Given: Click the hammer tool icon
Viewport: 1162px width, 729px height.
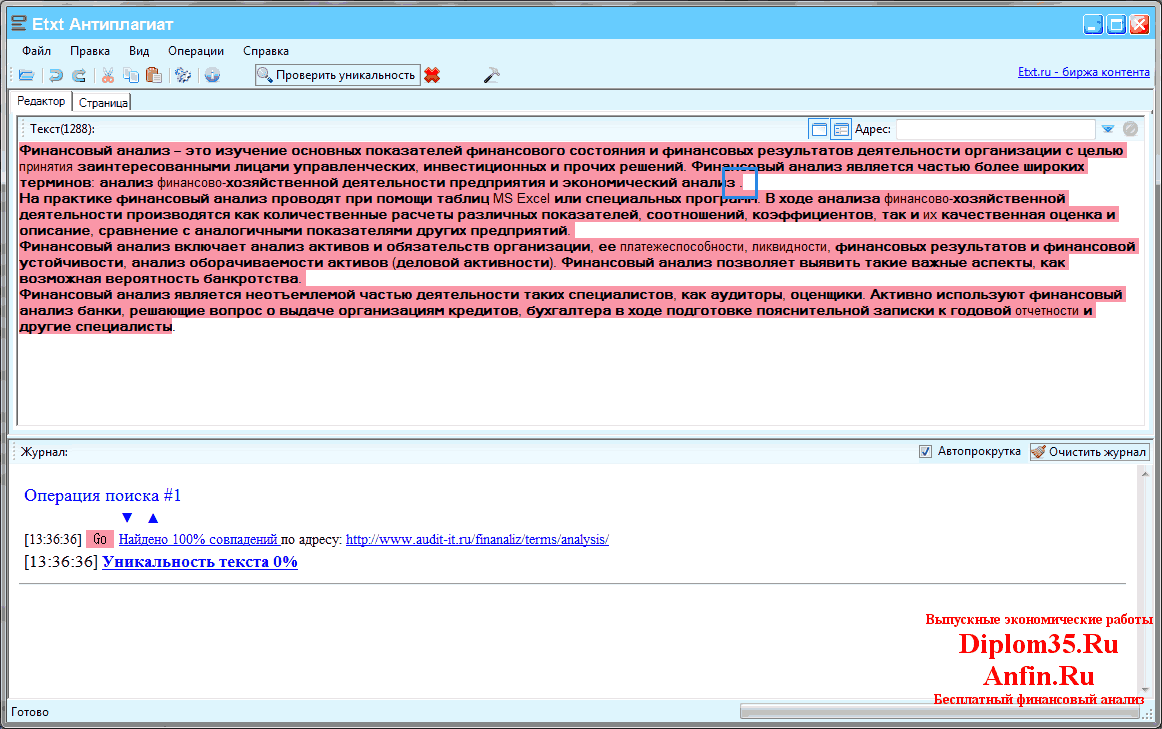Looking at the screenshot, I should tap(491, 75).
